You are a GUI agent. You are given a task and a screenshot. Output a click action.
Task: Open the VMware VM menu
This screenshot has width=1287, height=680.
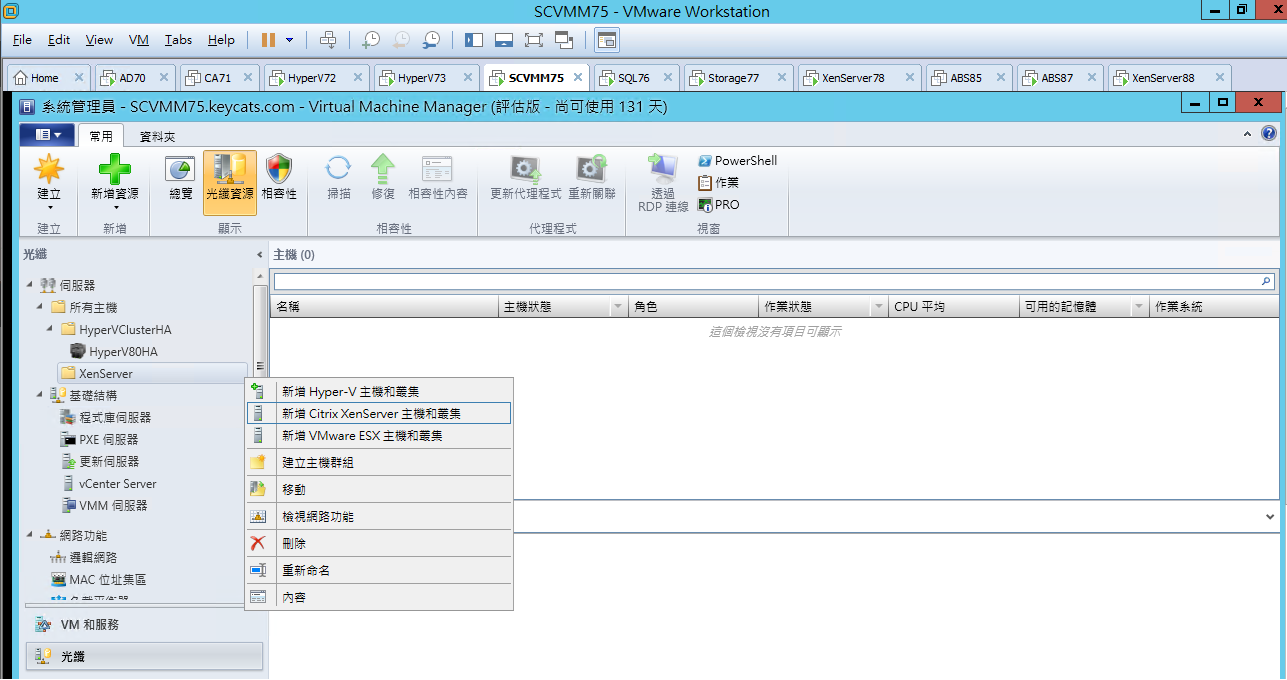click(x=139, y=40)
